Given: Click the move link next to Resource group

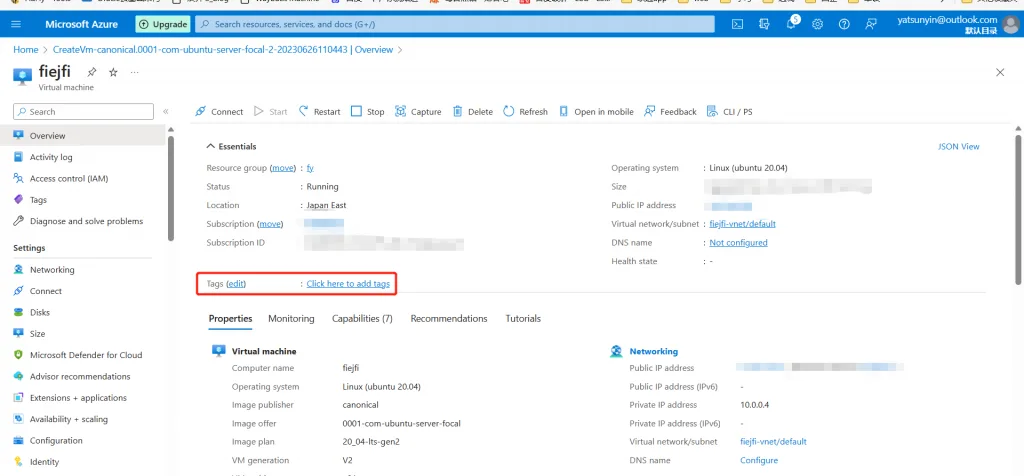Looking at the screenshot, I should [283, 168].
